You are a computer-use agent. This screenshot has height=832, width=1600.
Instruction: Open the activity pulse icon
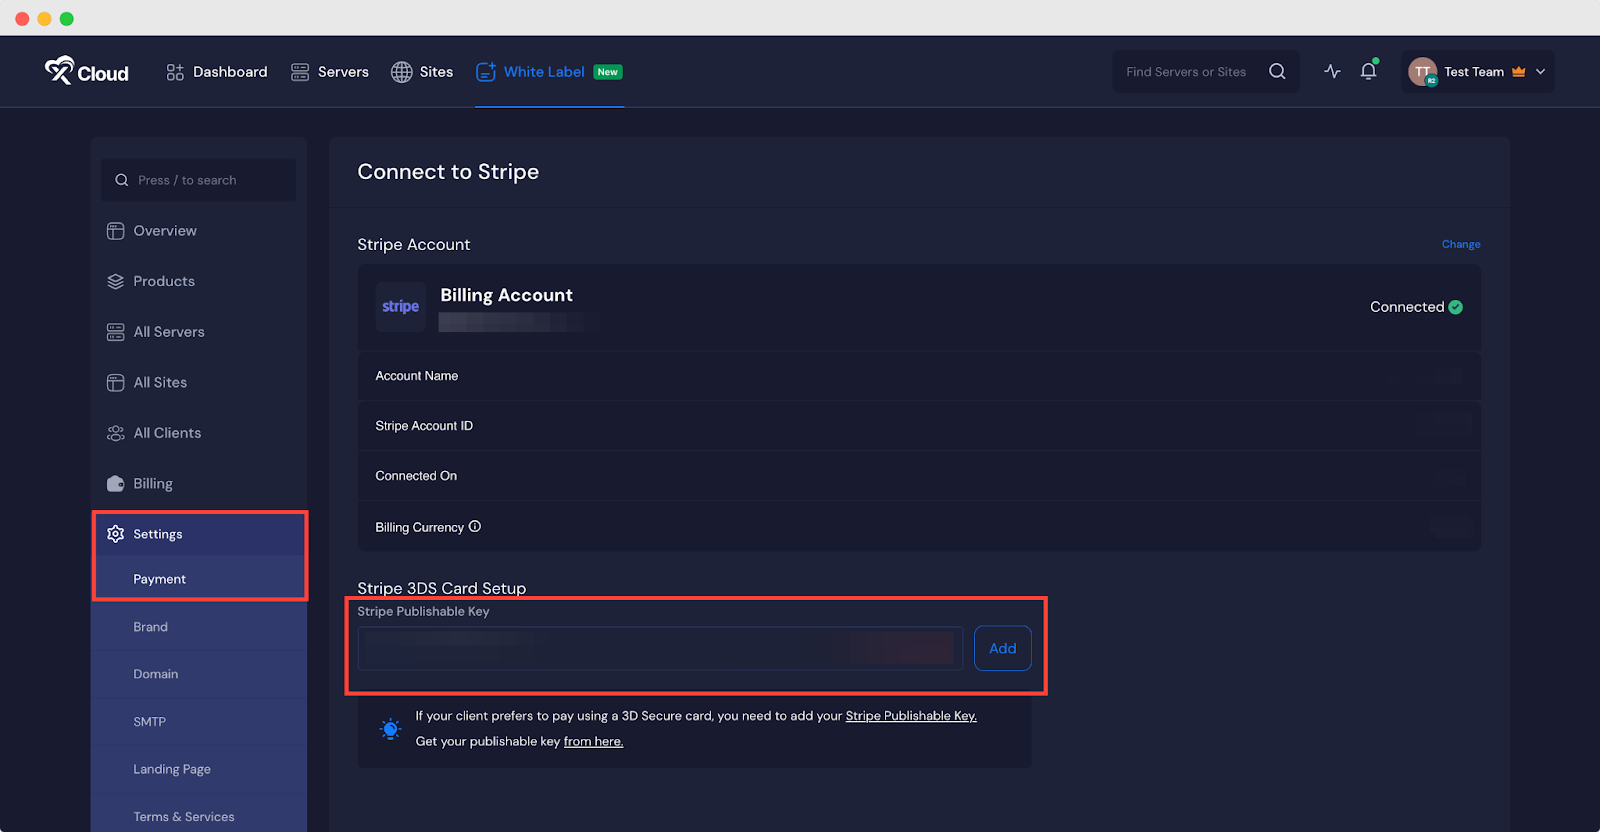[x=1332, y=72]
